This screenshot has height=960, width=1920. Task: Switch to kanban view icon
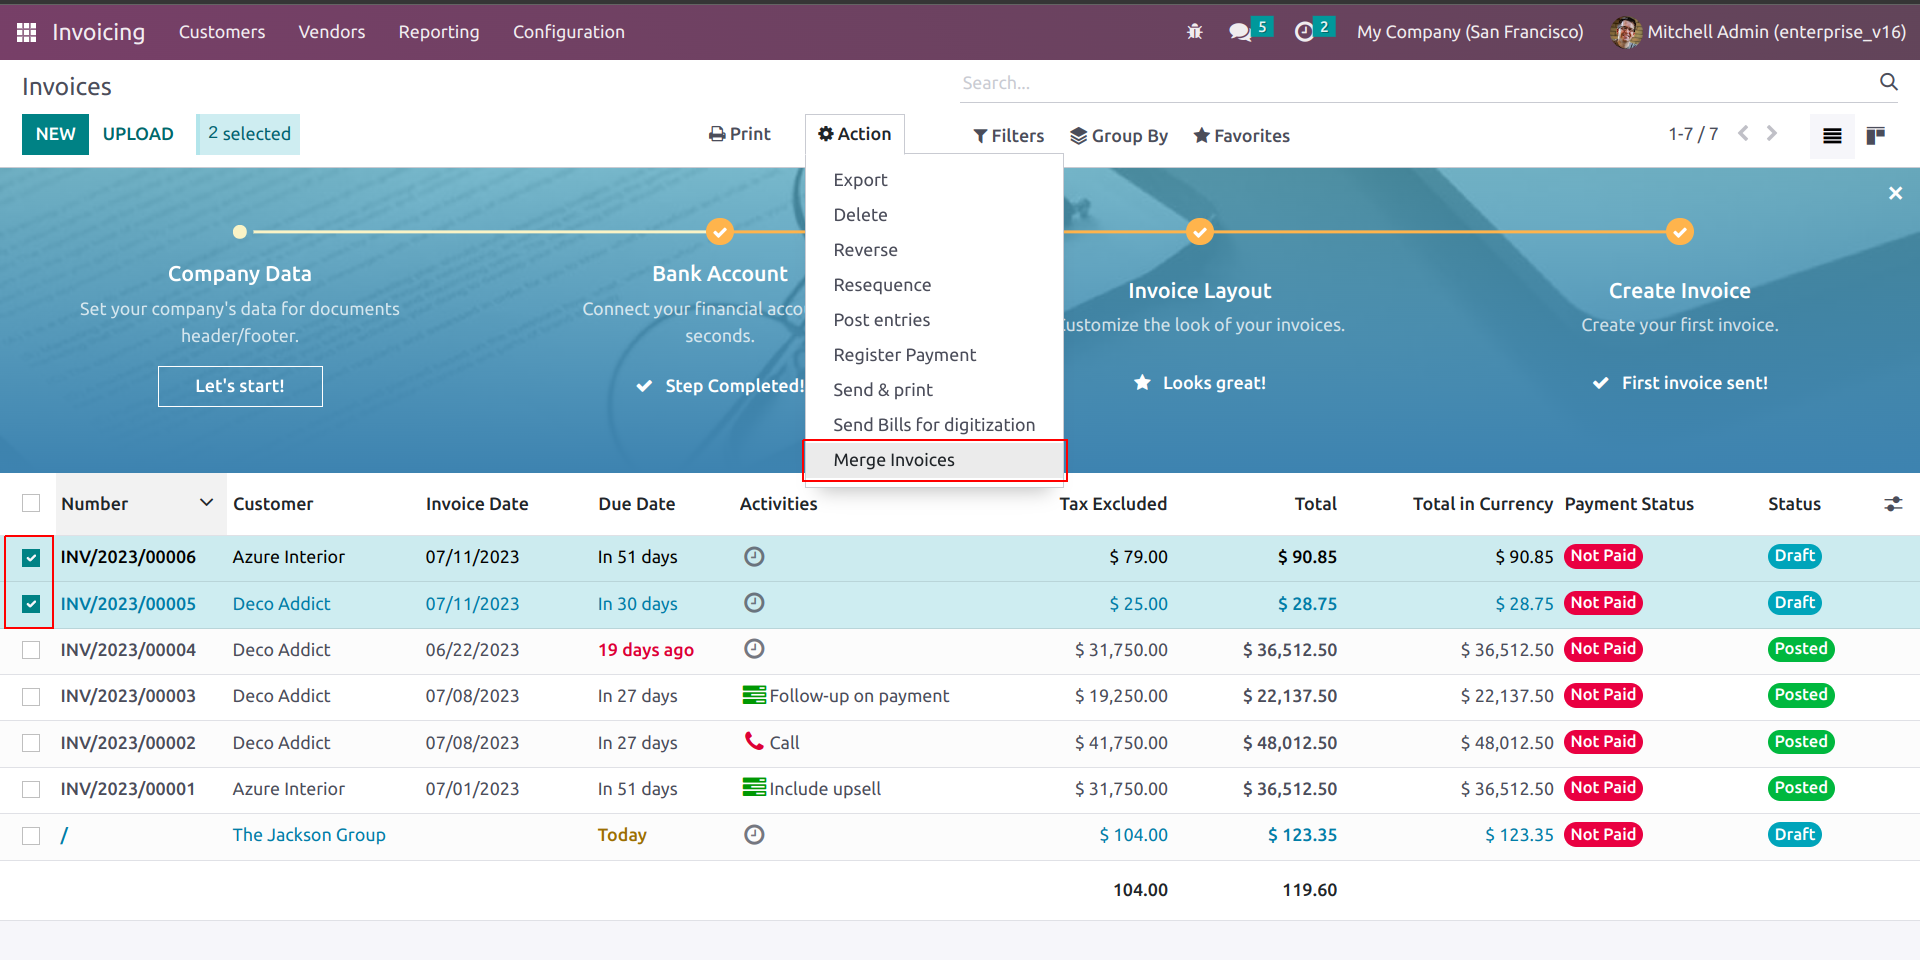pos(1876,136)
